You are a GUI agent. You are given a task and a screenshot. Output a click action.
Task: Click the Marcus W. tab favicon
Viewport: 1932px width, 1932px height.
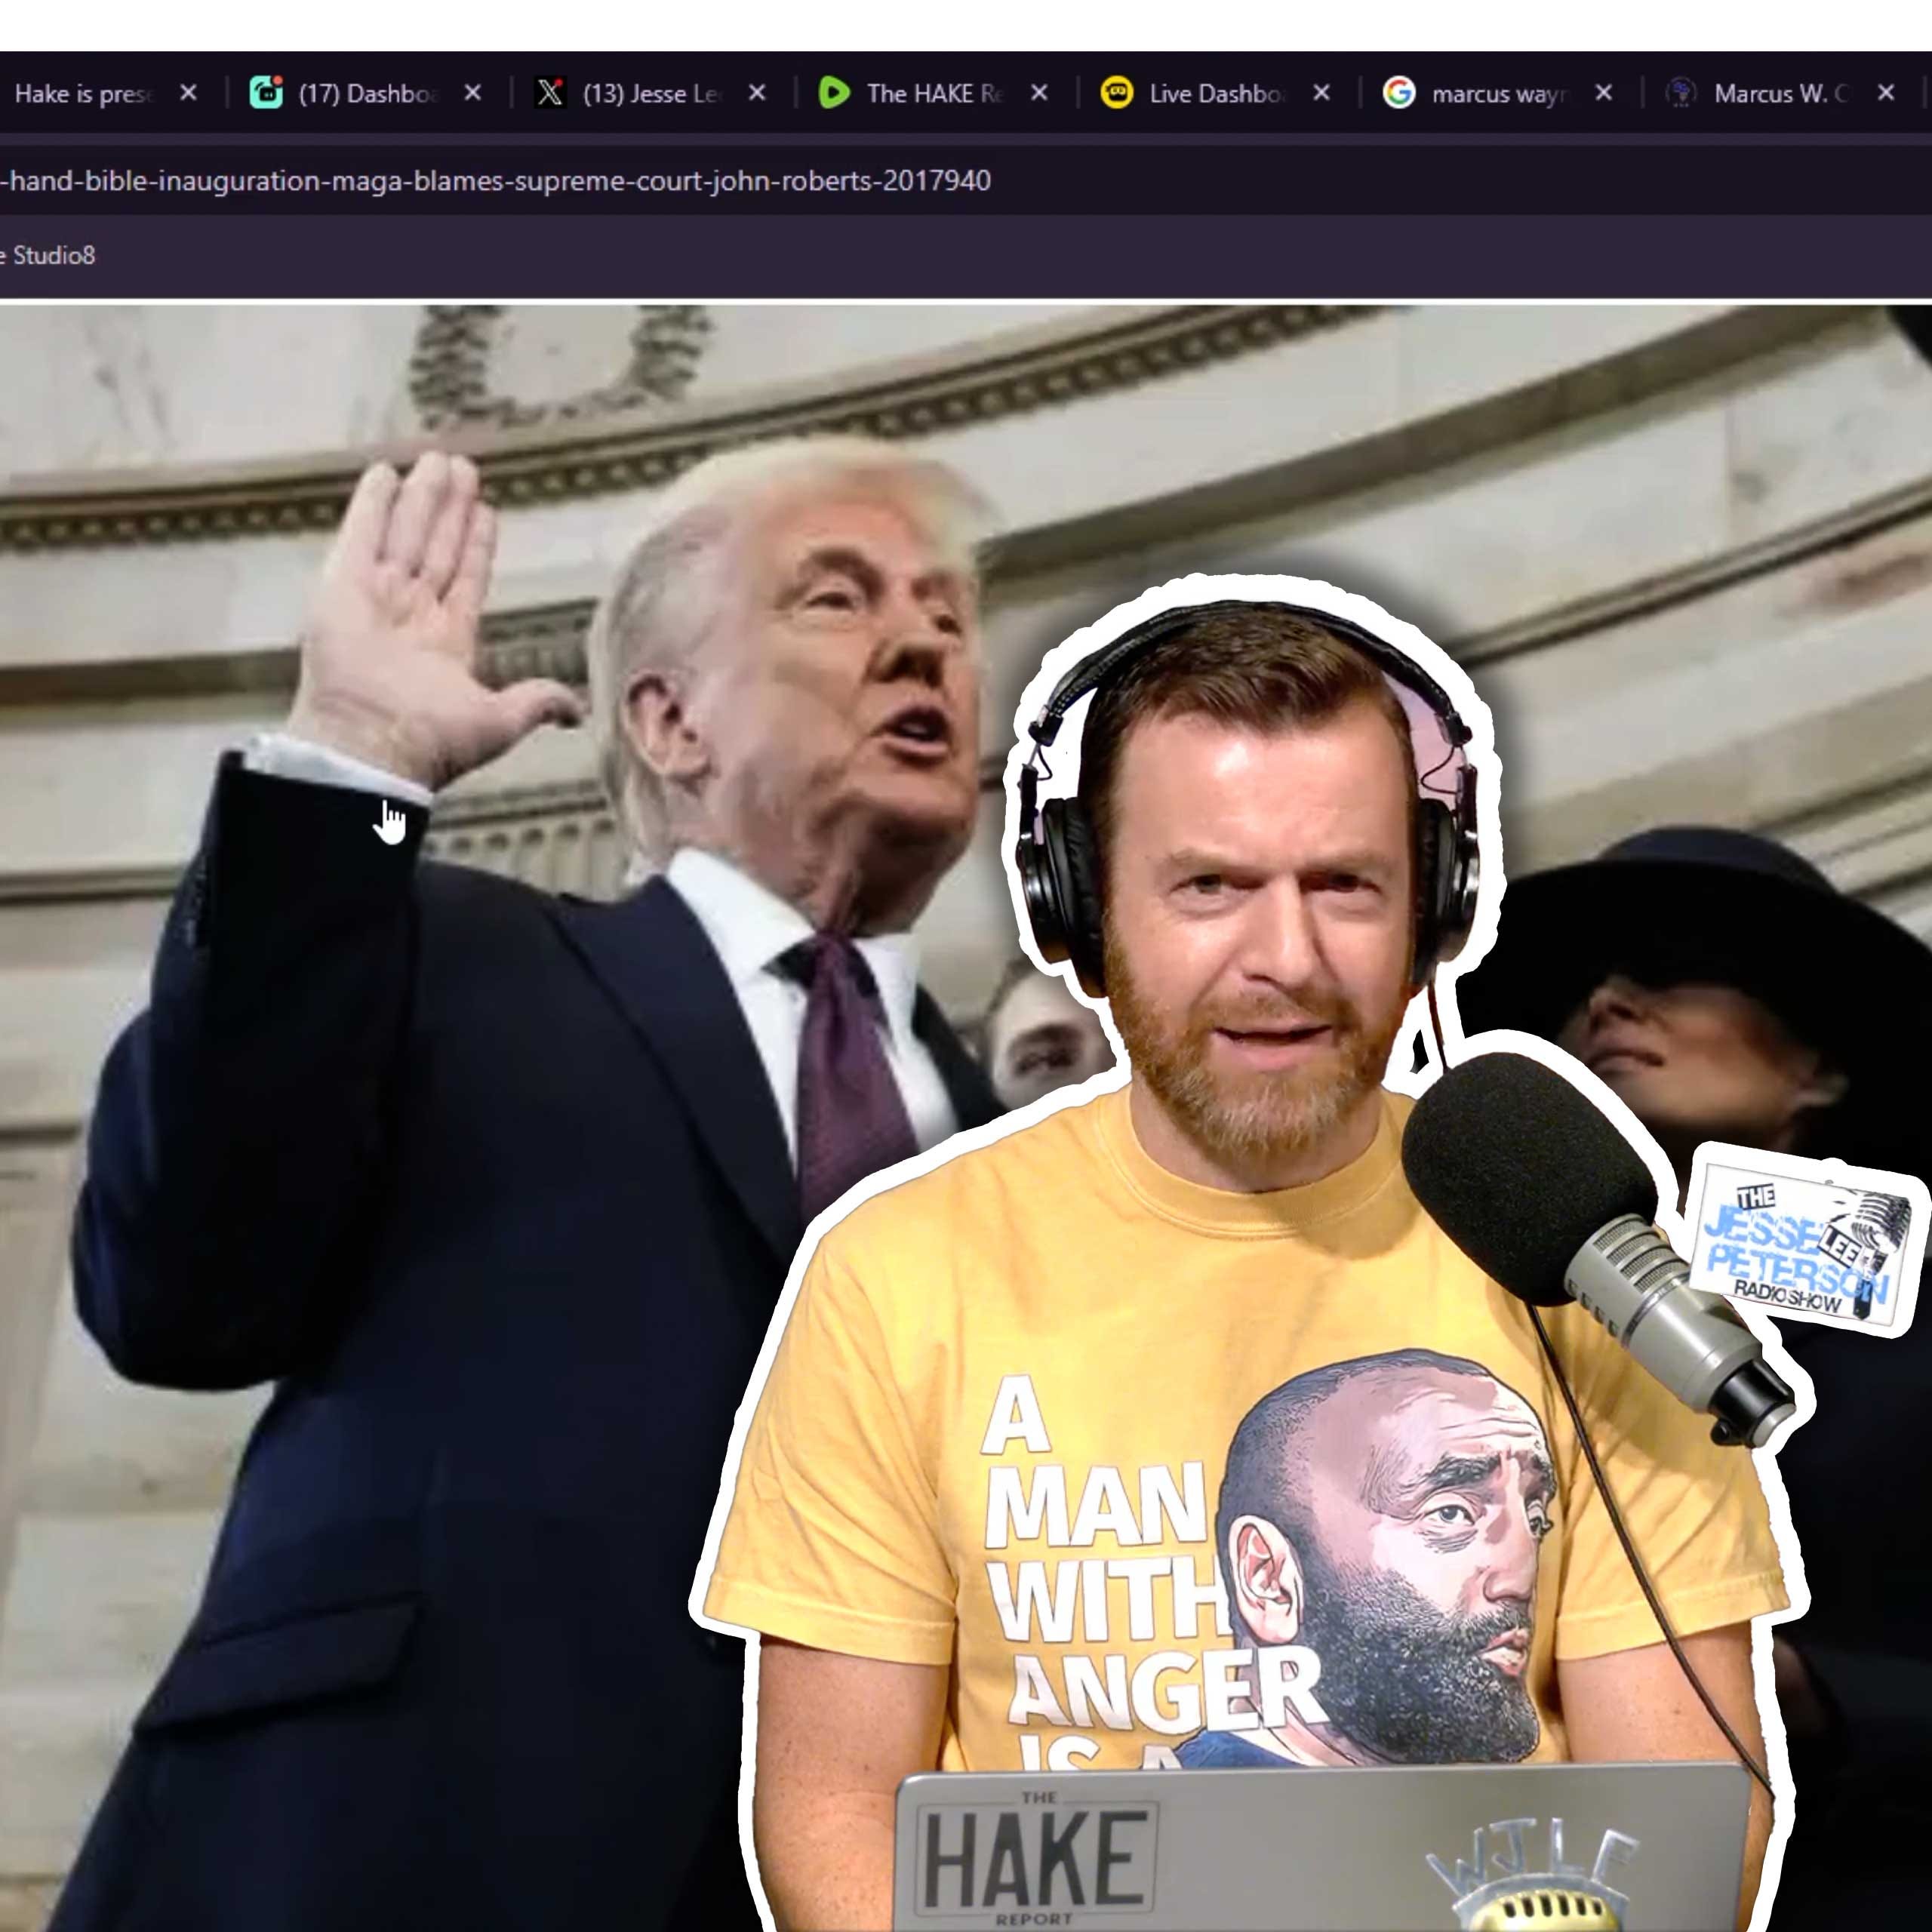pyautogui.click(x=1681, y=93)
